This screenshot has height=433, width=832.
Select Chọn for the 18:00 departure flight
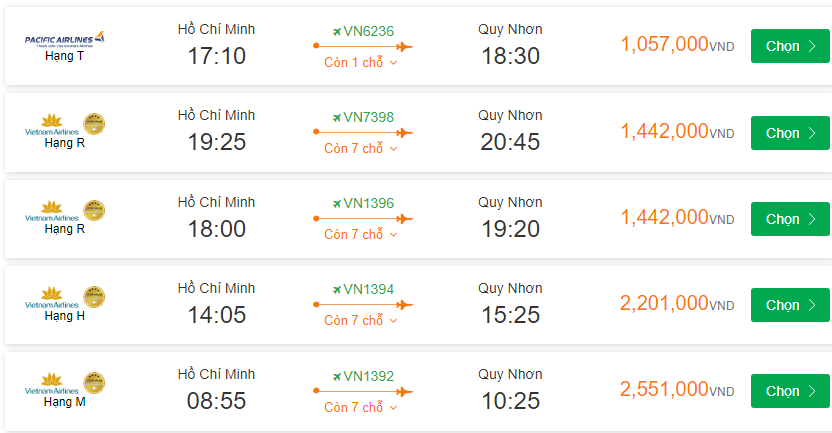790,219
